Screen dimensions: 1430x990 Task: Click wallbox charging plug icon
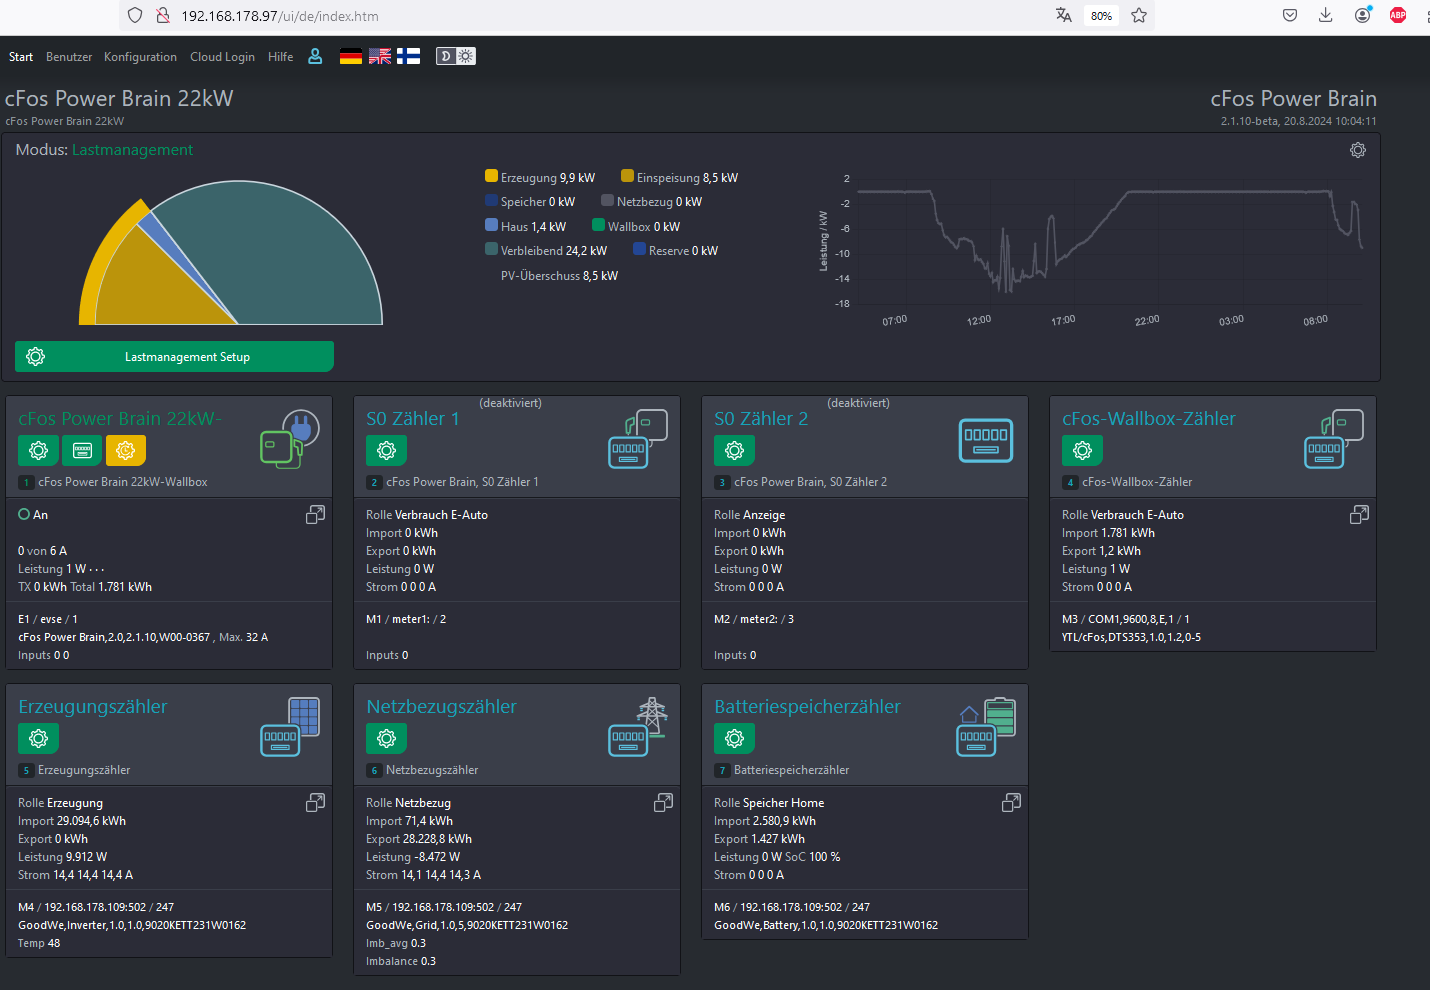(290, 438)
